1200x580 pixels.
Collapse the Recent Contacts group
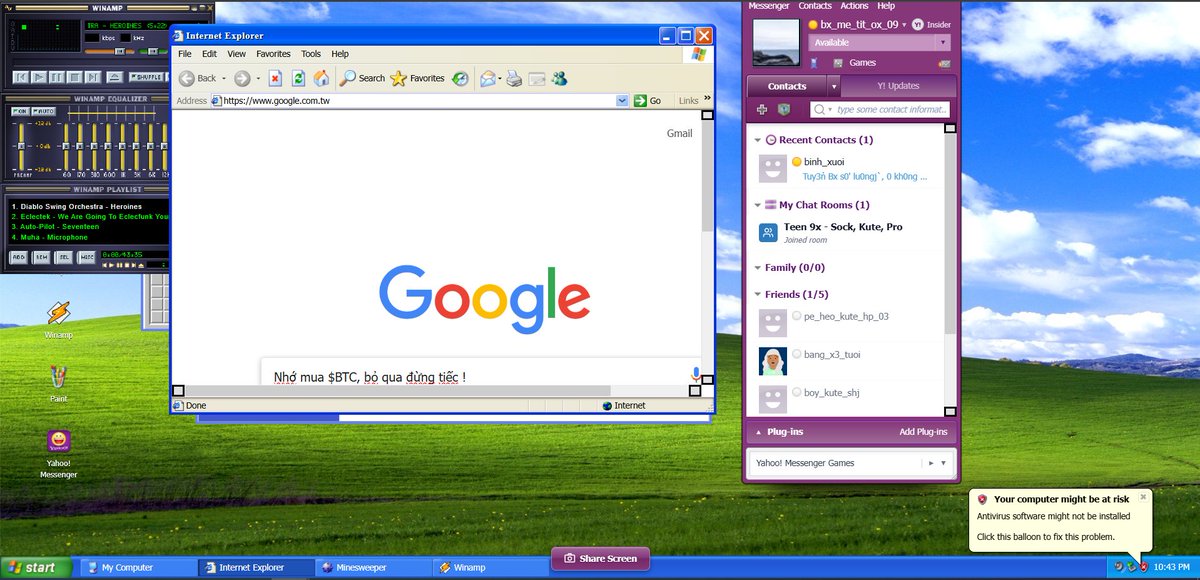[758, 140]
